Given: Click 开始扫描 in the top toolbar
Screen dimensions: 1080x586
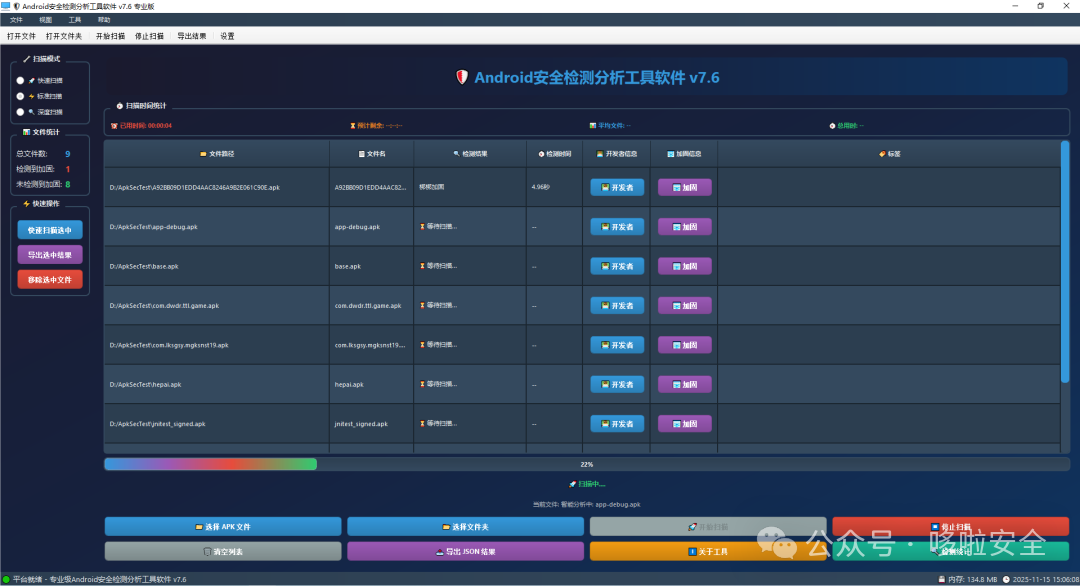Looking at the screenshot, I should pyautogui.click(x=110, y=36).
